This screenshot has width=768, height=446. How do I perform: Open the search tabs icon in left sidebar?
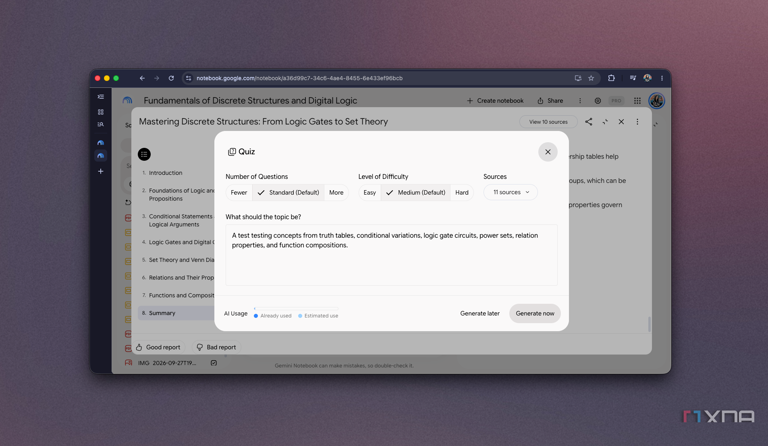coord(100,124)
